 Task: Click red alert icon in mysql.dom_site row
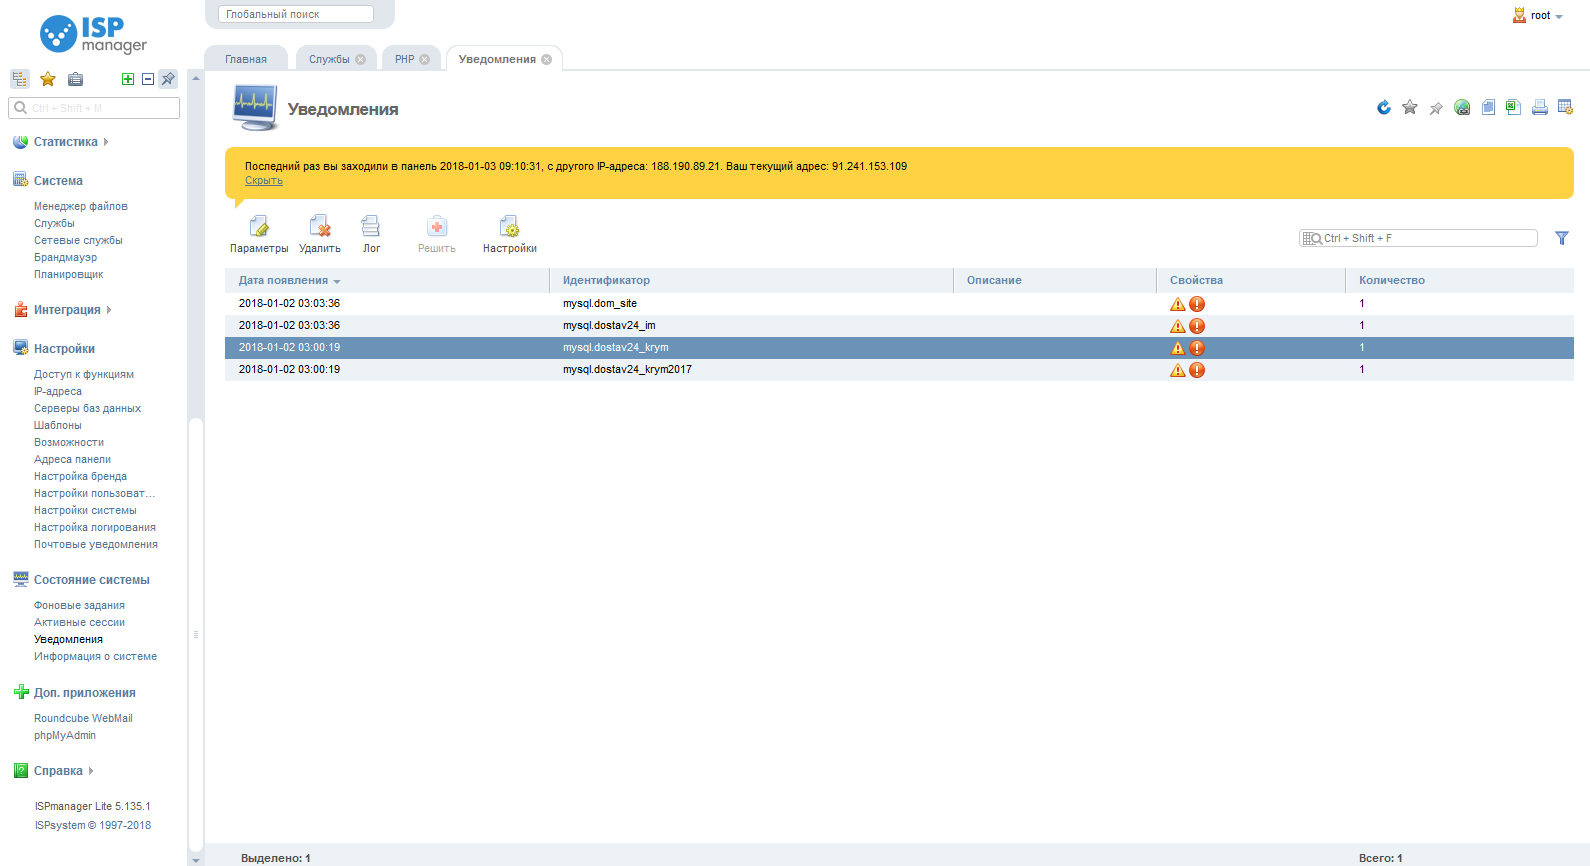pyautogui.click(x=1197, y=304)
